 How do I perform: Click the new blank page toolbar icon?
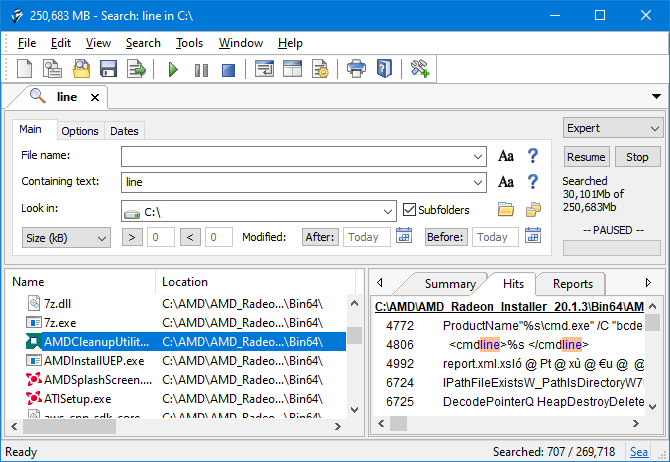[25, 69]
